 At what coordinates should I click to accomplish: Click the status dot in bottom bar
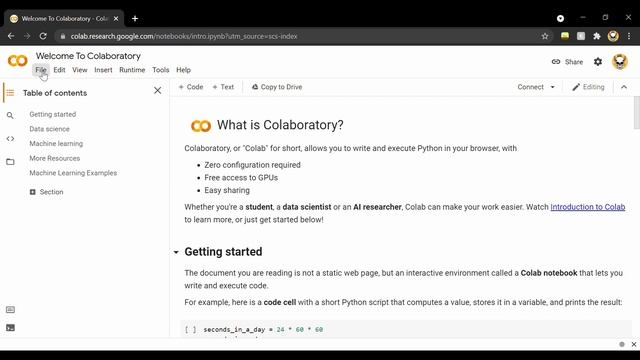(x=622, y=344)
